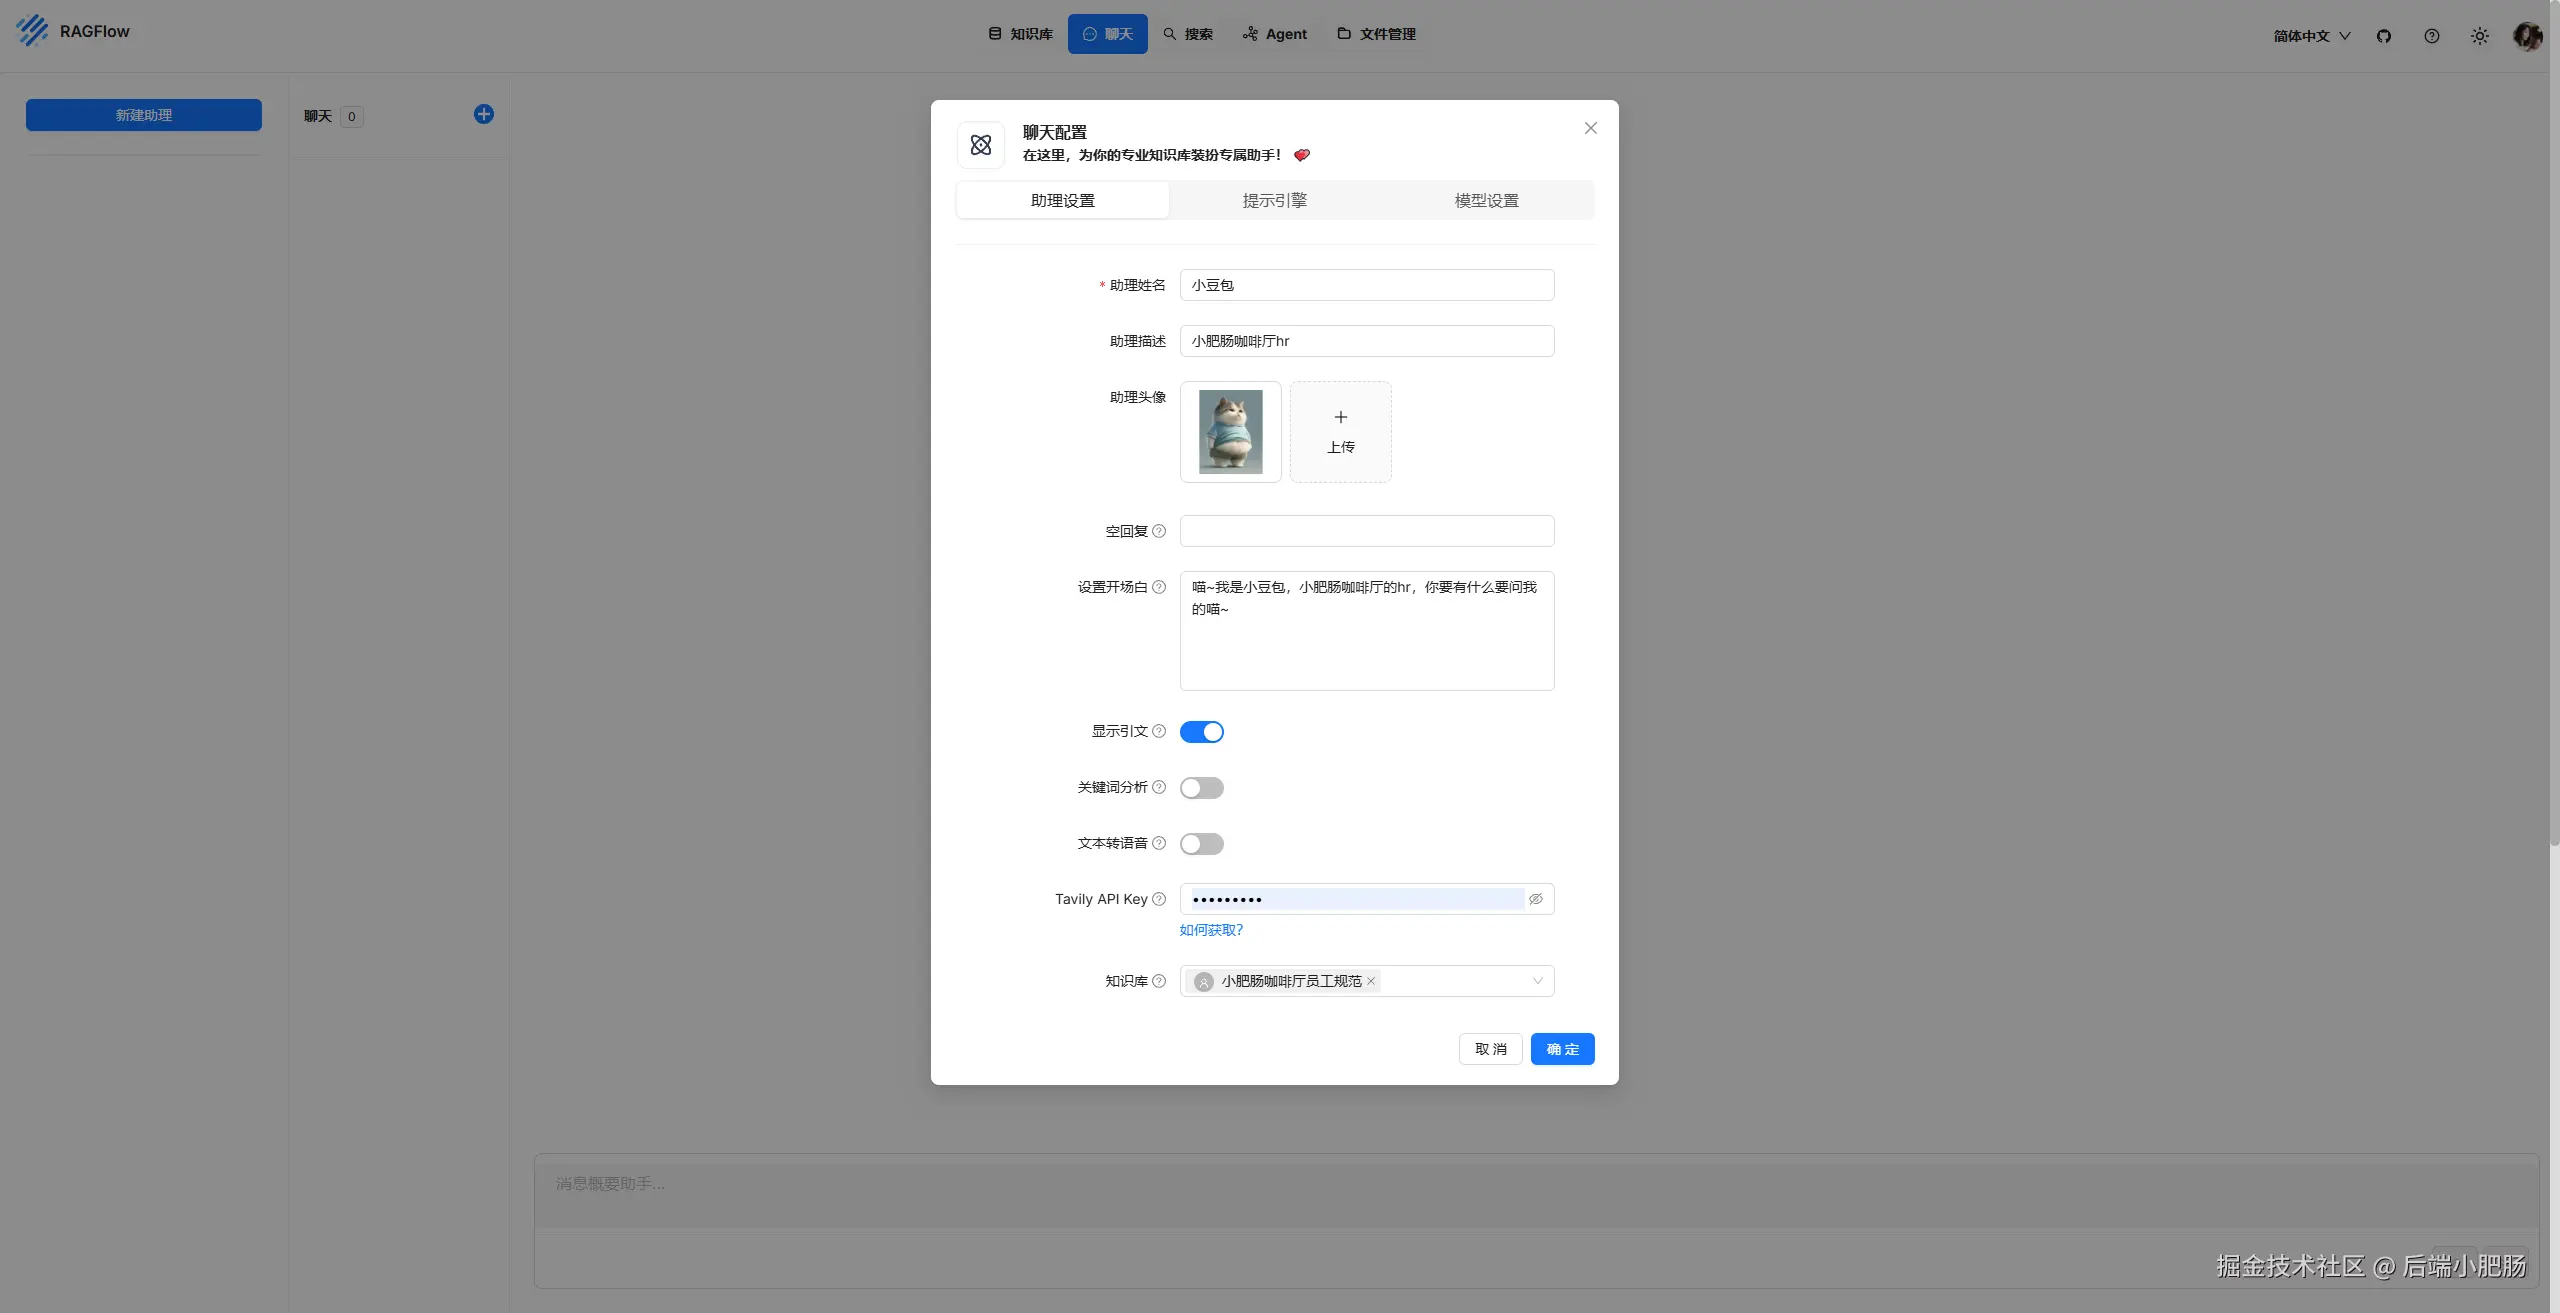Open the help question-mark icon in header

[2432, 36]
